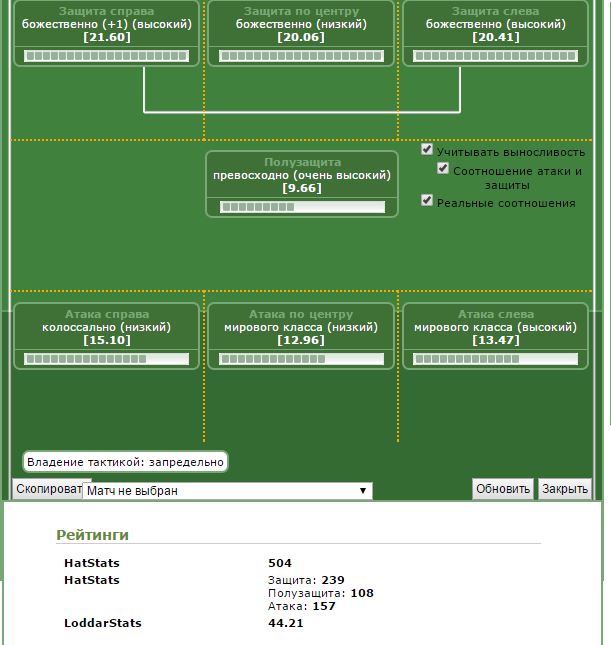
Task: Click the 'Полузащита' progress bar
Action: 301,207
